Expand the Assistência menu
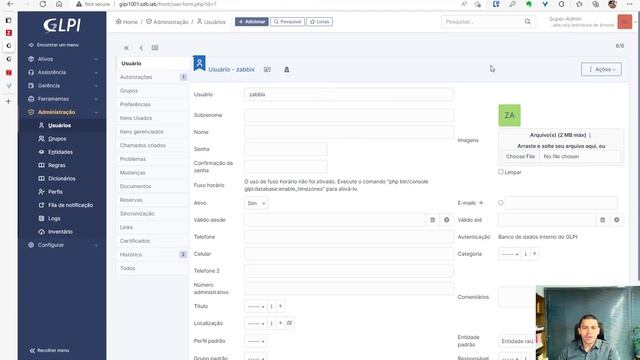This screenshot has height=360, width=640. (62, 72)
